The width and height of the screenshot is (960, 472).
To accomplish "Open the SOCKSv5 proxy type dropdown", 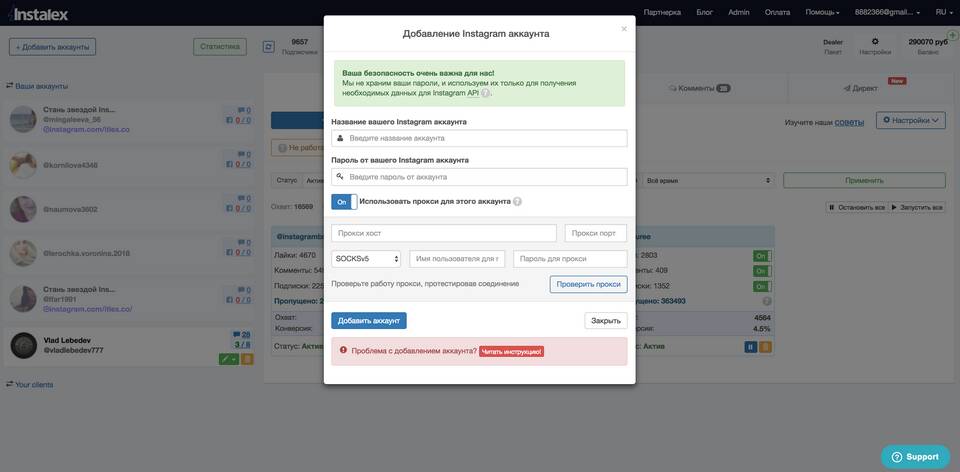I will 366,259.
